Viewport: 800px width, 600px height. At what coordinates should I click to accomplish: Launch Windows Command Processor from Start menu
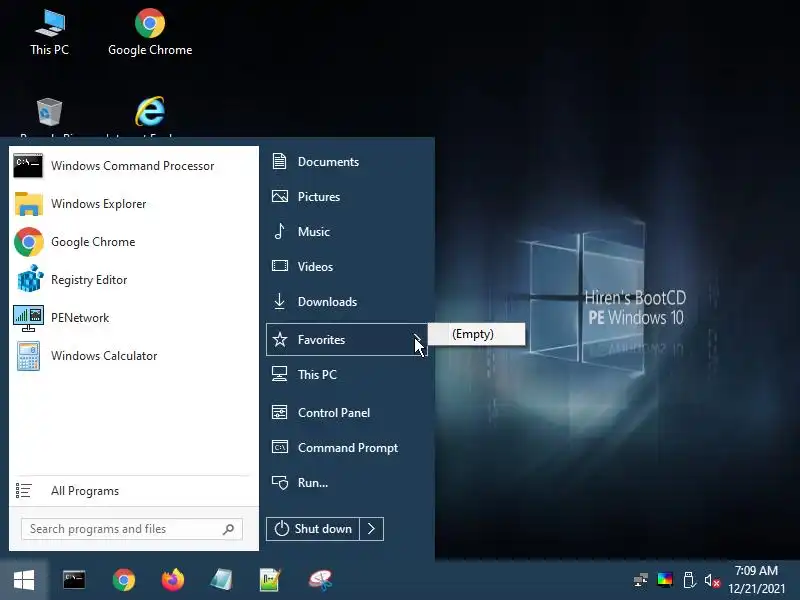click(x=134, y=166)
